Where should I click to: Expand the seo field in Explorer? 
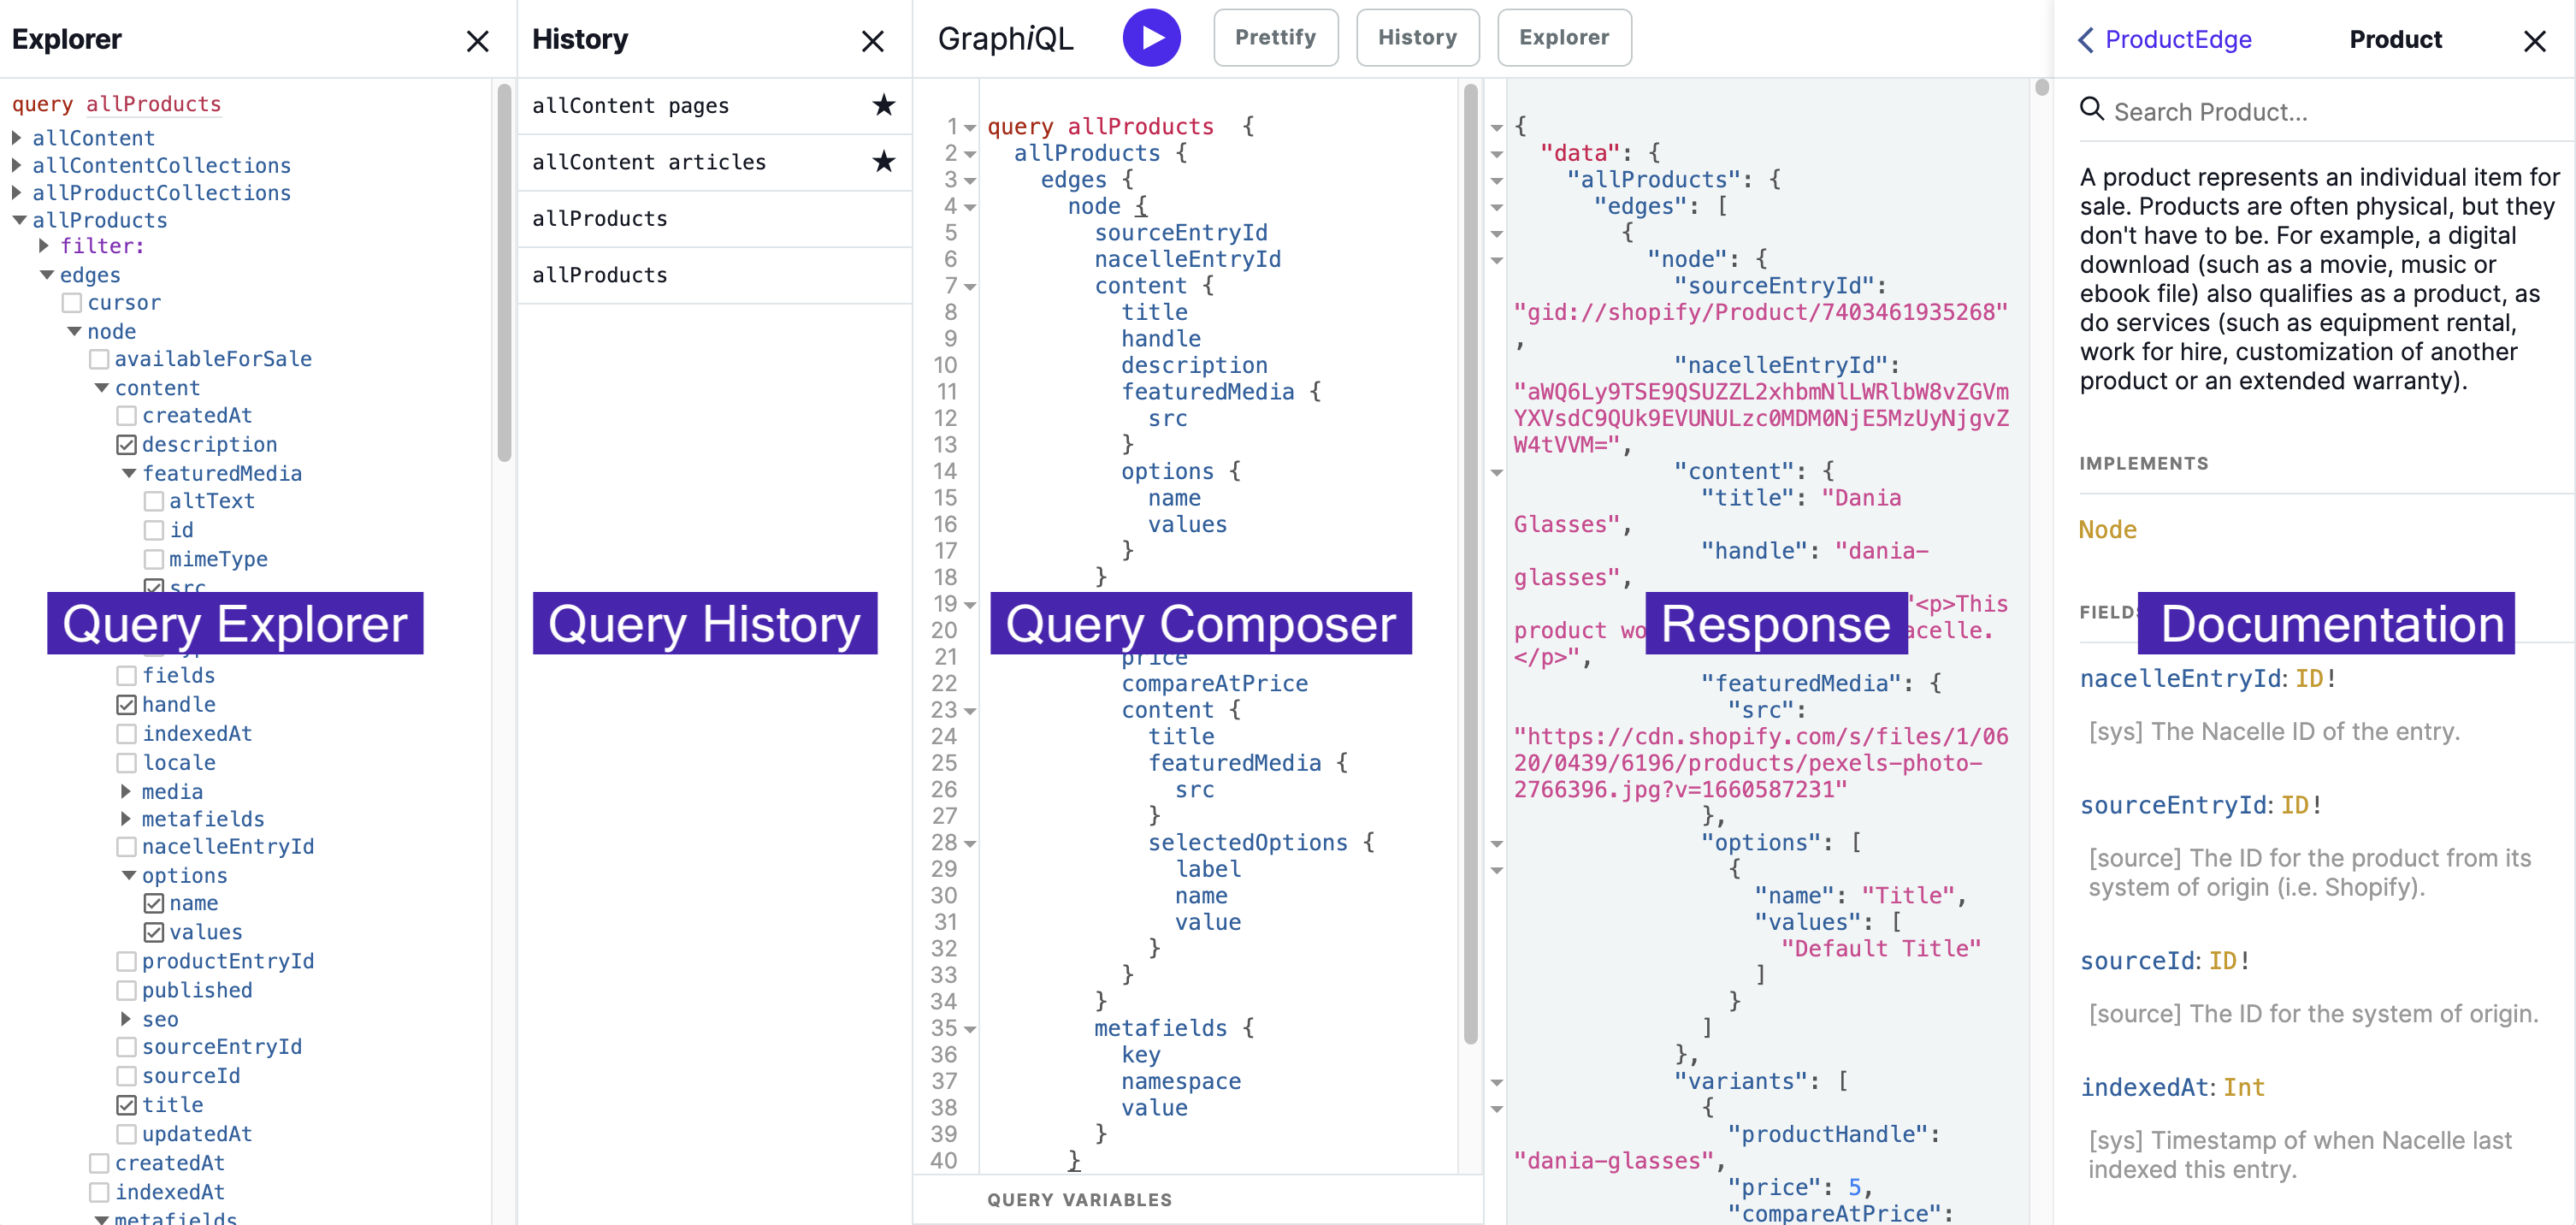tap(126, 1019)
